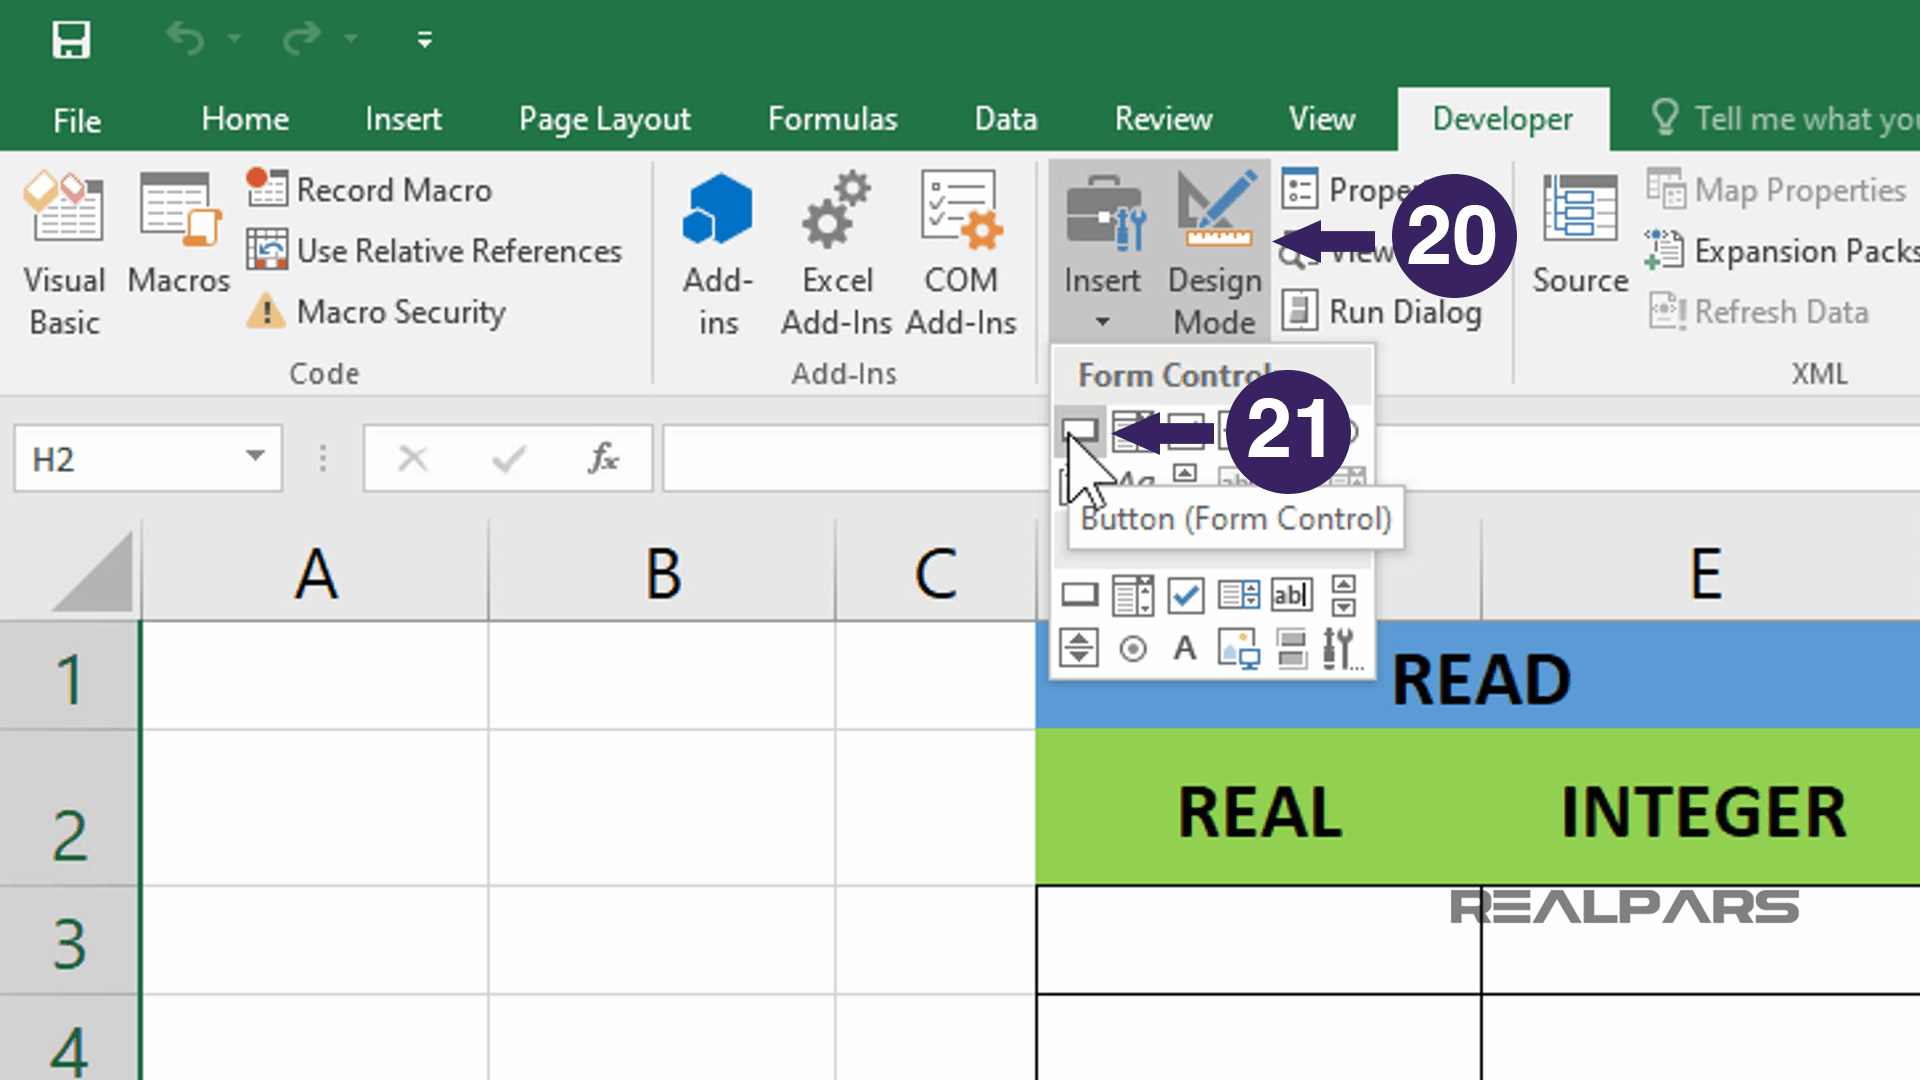Open COM Add-Ins
This screenshot has height=1080, width=1920.
tap(961, 250)
